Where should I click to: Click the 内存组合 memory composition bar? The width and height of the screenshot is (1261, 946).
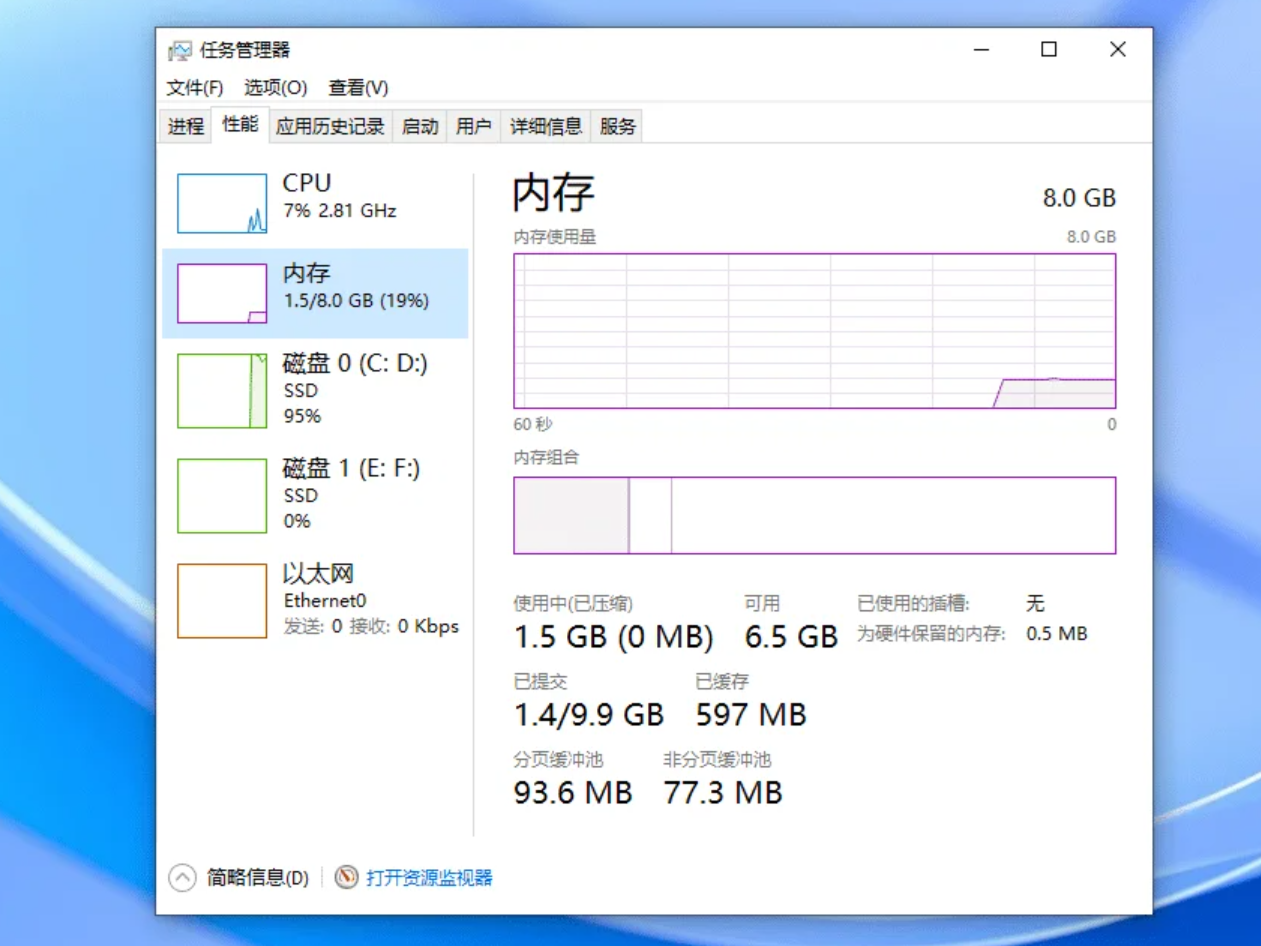click(x=814, y=515)
